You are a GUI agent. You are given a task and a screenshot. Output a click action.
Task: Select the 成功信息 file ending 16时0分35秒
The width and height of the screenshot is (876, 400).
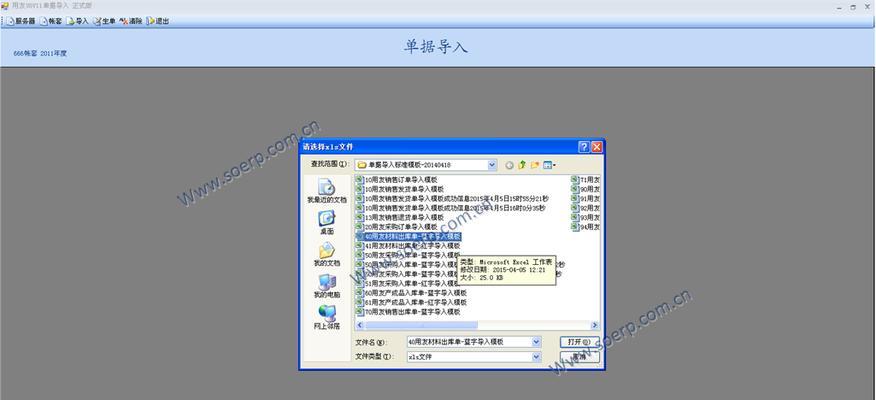pyautogui.click(x=451, y=208)
